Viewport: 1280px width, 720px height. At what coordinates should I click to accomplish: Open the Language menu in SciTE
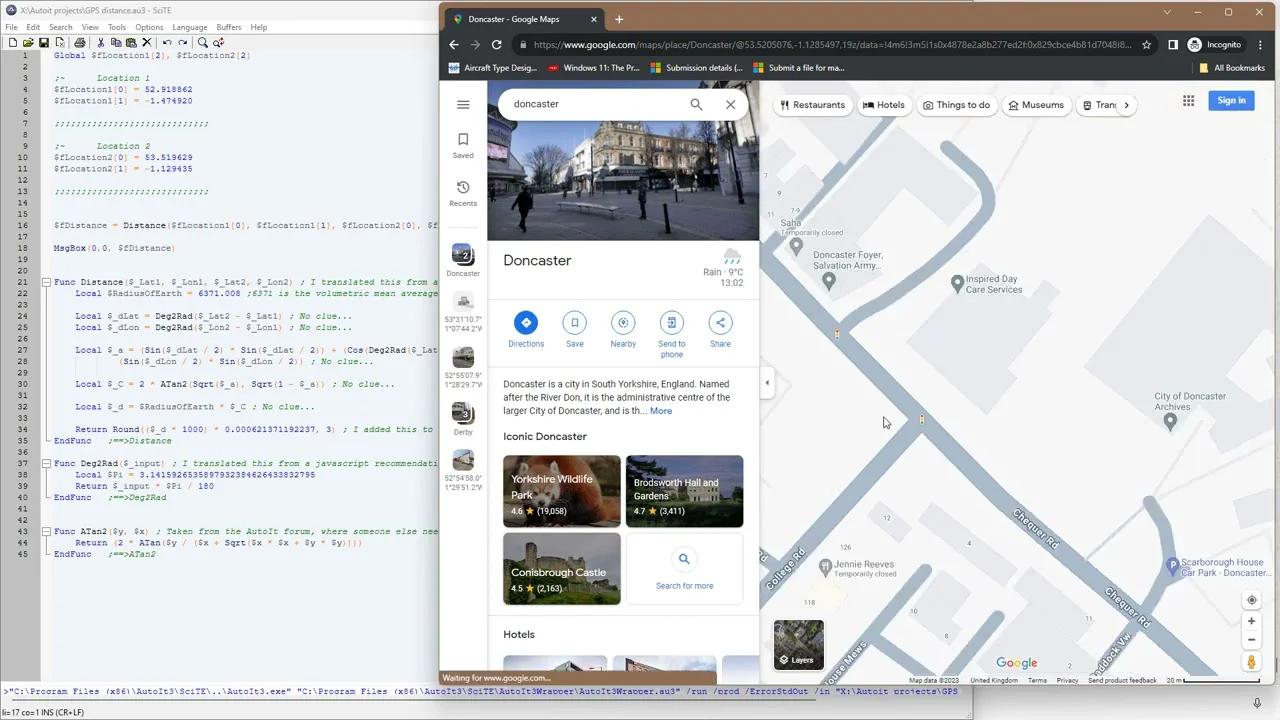[x=189, y=27]
